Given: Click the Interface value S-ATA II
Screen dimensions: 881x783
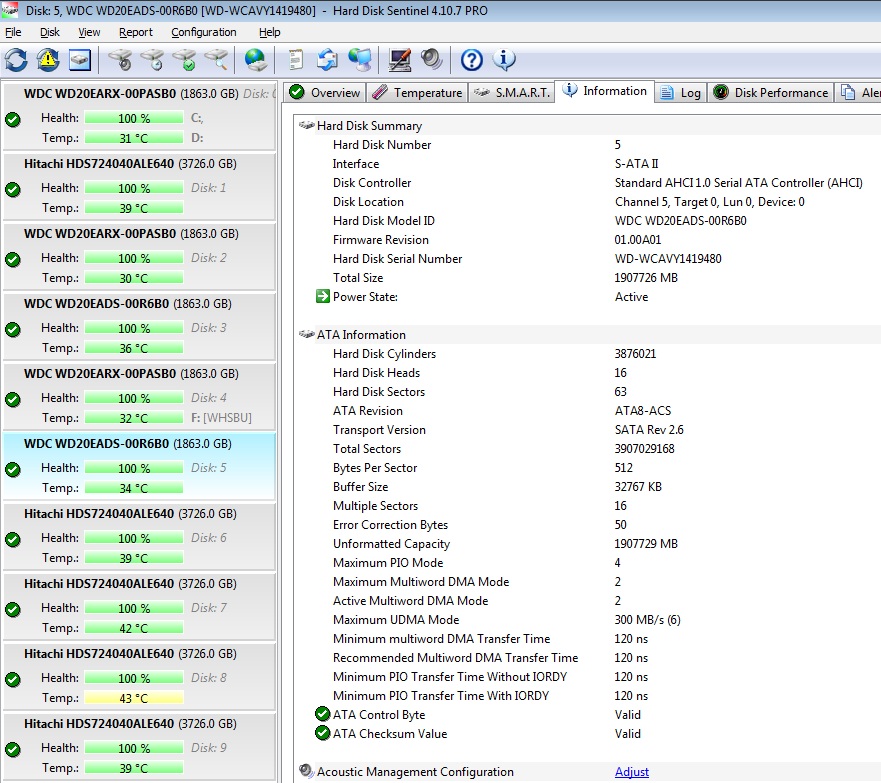Looking at the screenshot, I should 637,163.
